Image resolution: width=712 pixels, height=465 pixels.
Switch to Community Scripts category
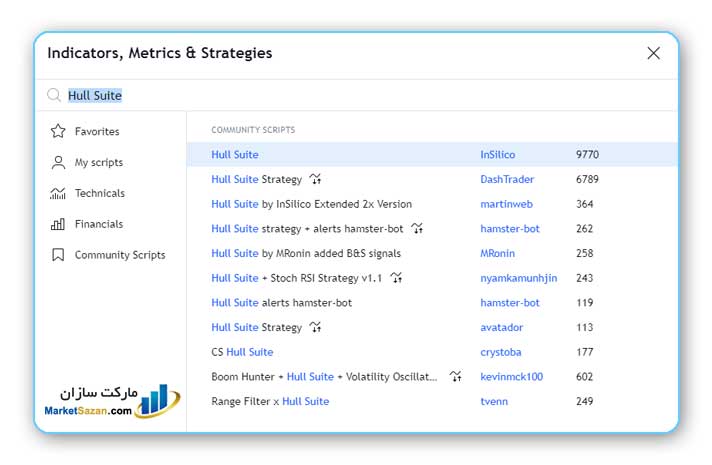[x=119, y=255]
